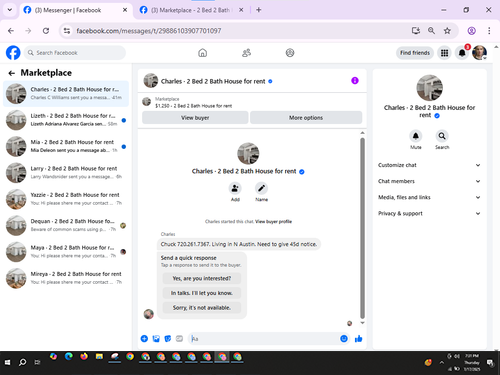Screen dimensions: 500x375
Task: Expand Customize chat section
Action: coord(429,165)
